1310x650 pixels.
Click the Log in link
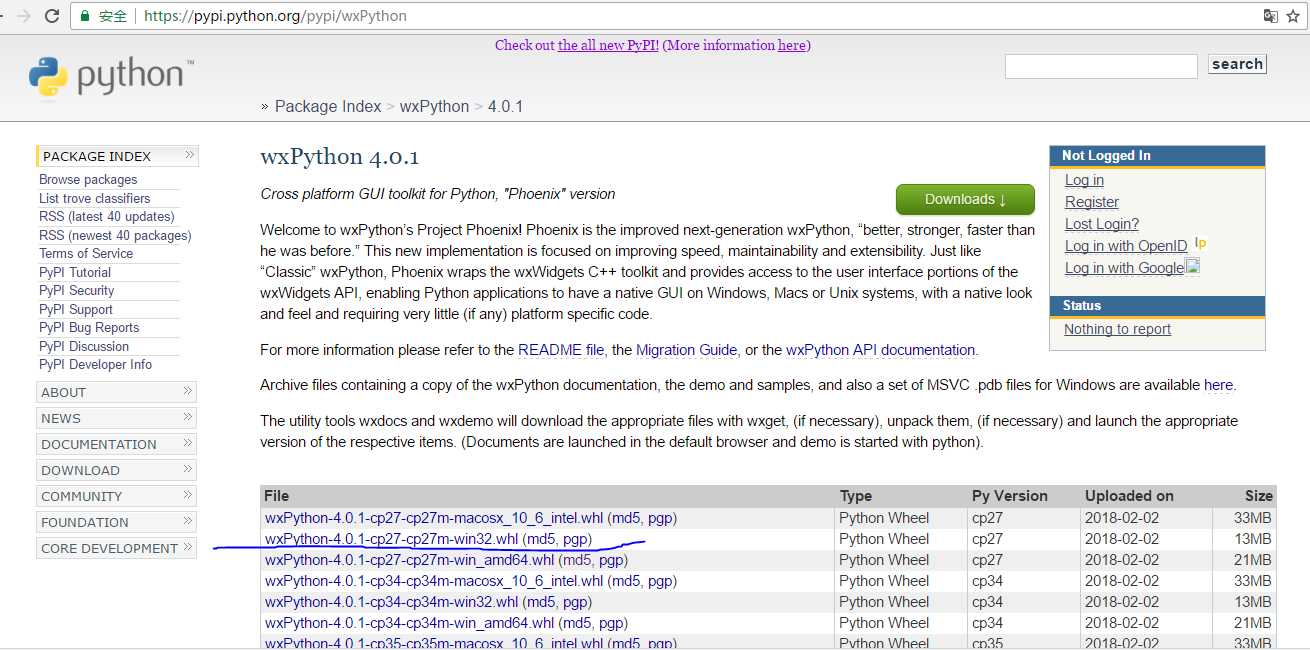coord(1084,180)
